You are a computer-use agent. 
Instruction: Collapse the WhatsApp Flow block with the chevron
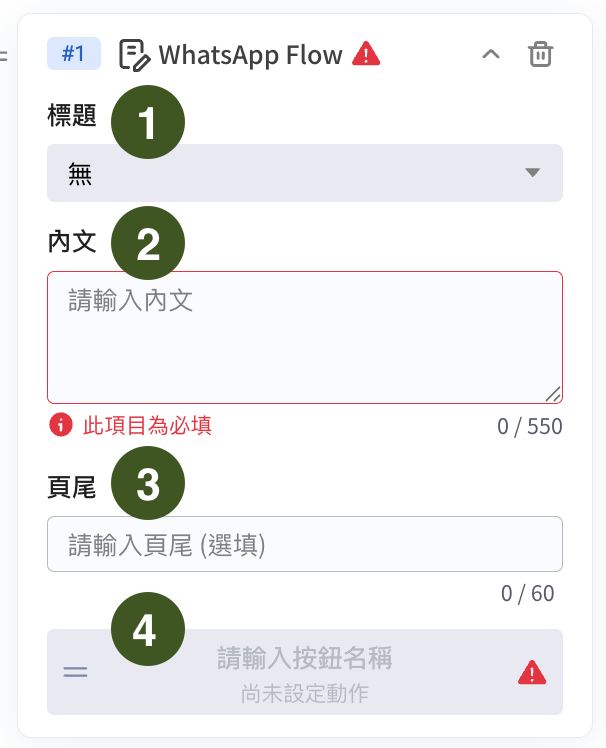pos(490,54)
